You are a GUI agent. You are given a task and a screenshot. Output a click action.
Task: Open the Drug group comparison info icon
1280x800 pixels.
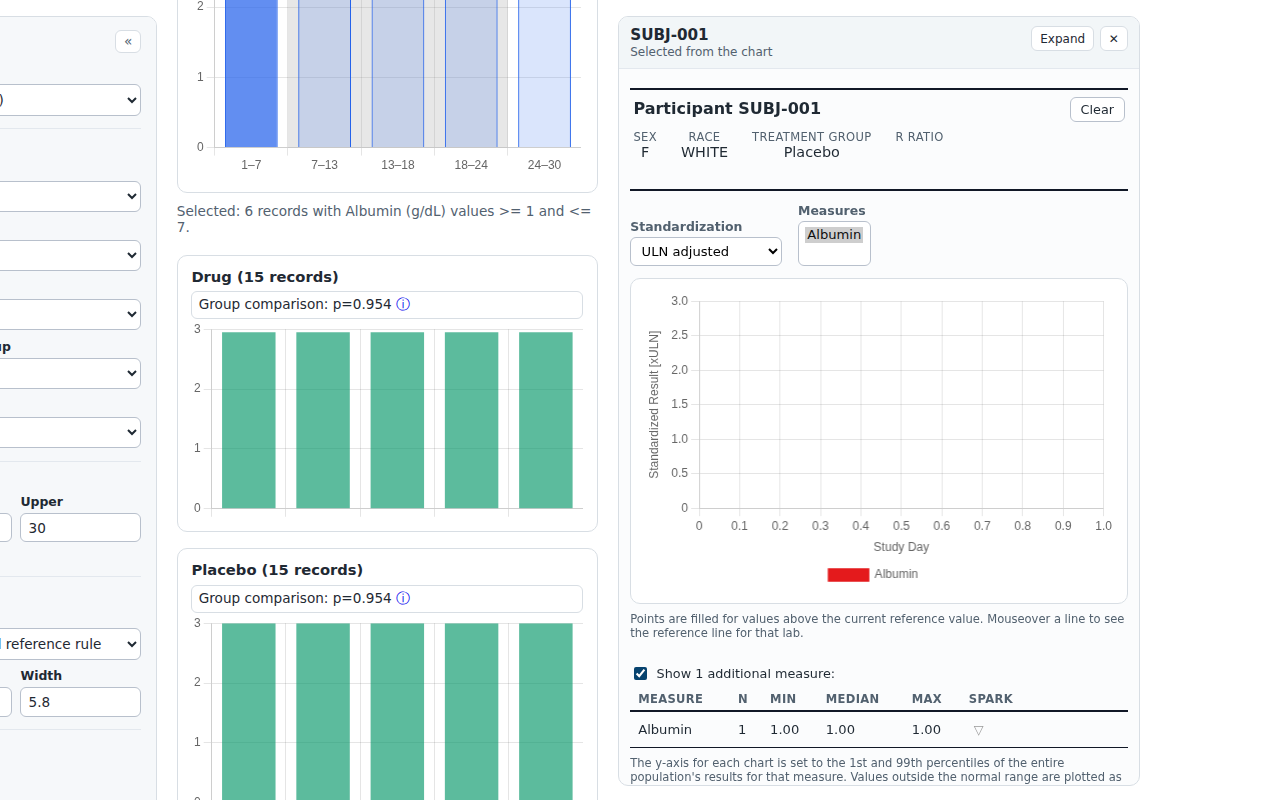coord(403,305)
